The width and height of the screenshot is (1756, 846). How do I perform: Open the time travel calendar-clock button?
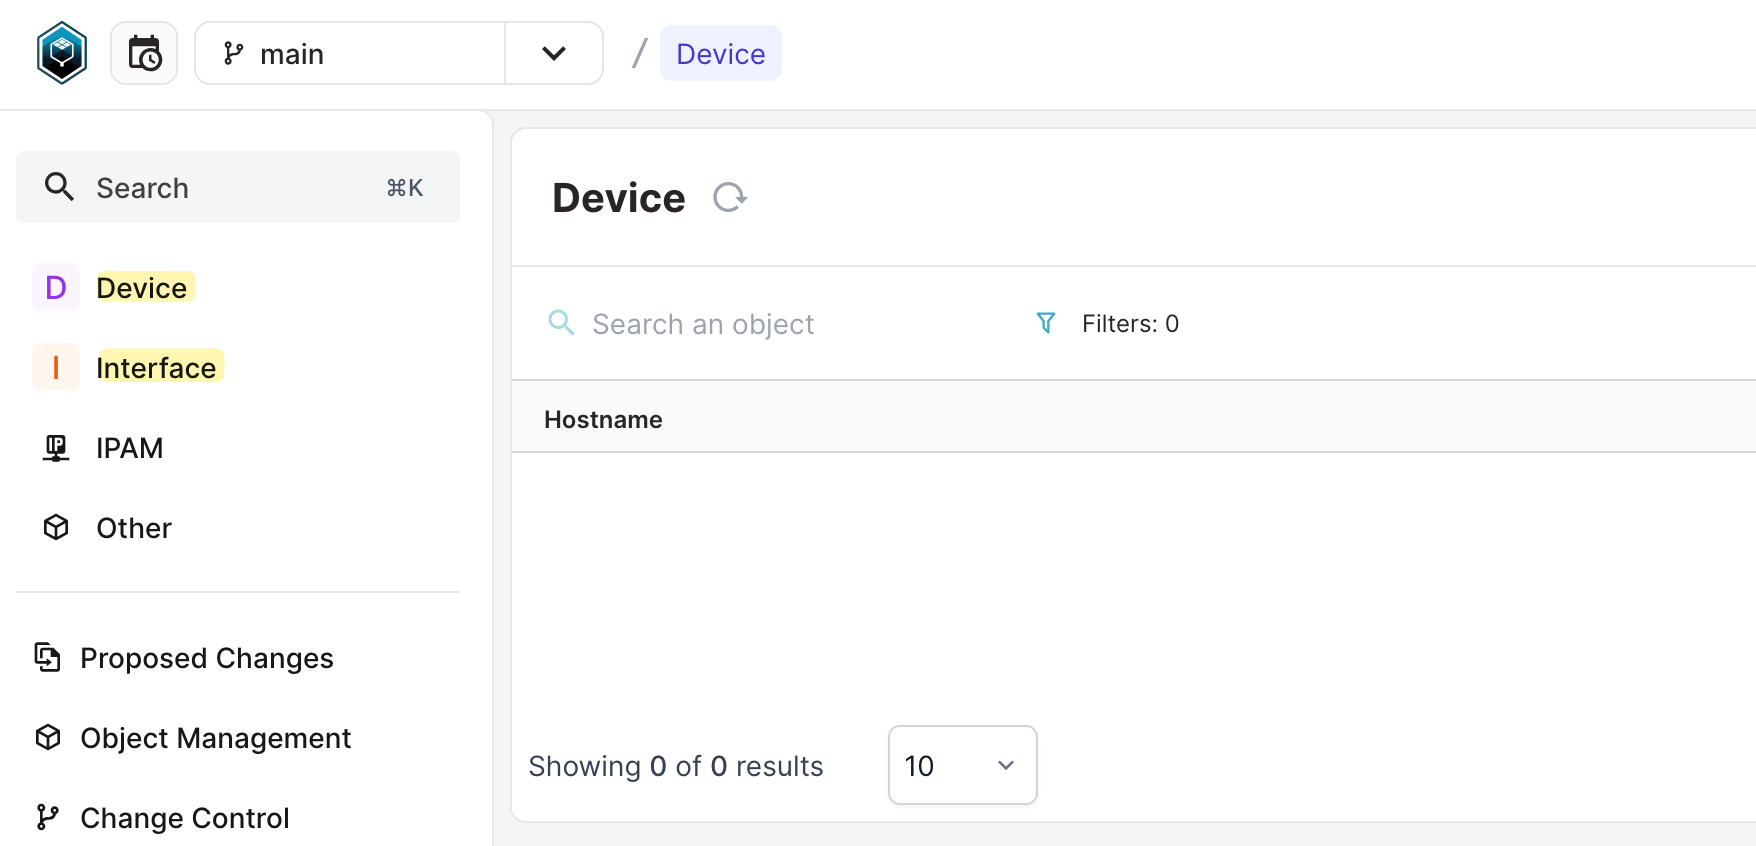(x=144, y=53)
